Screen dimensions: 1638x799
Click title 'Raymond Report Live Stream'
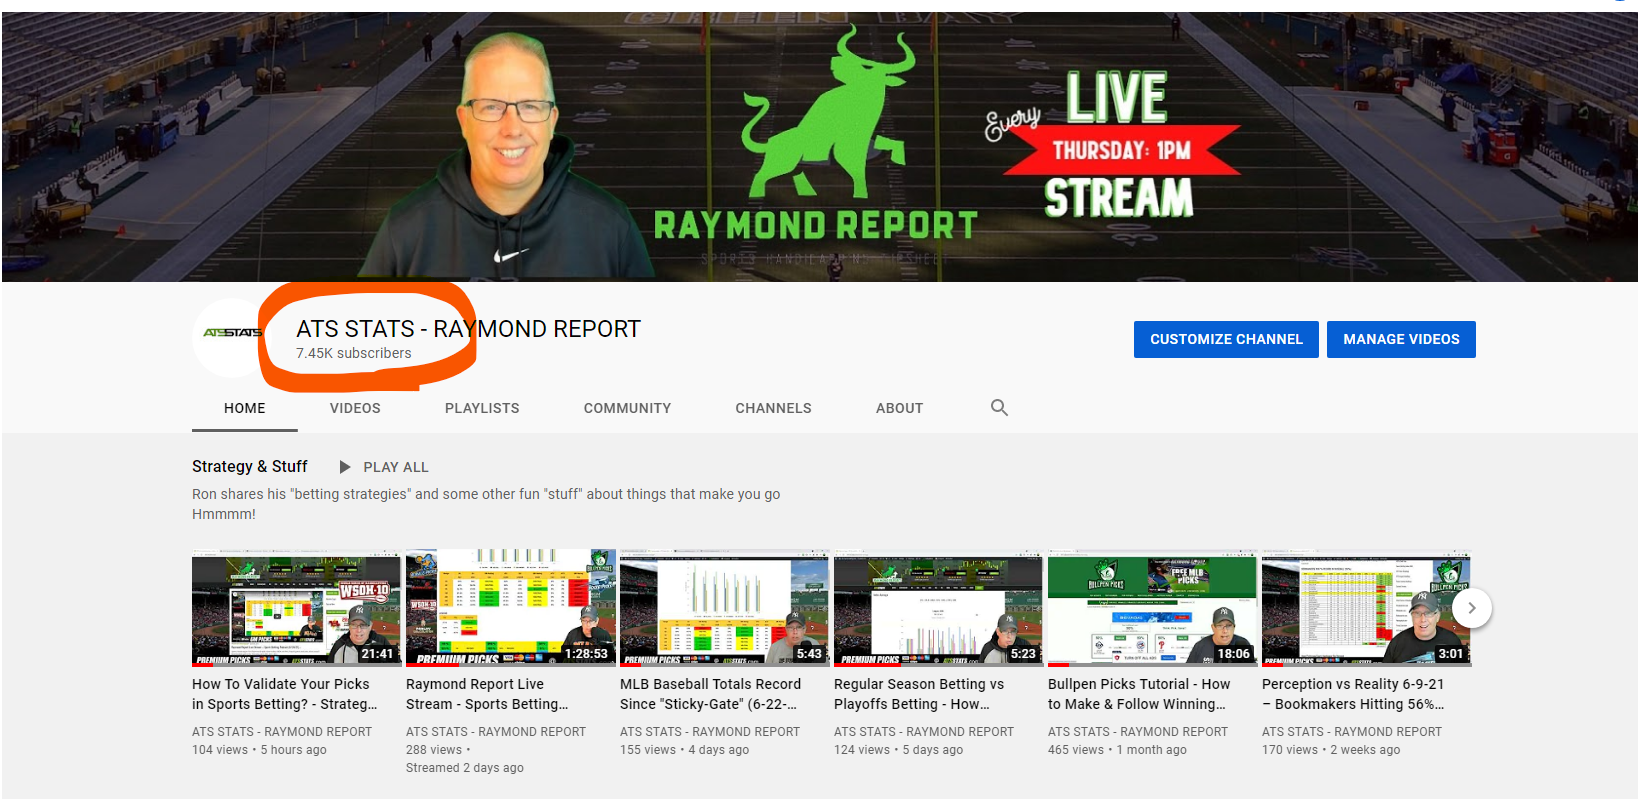point(487,694)
